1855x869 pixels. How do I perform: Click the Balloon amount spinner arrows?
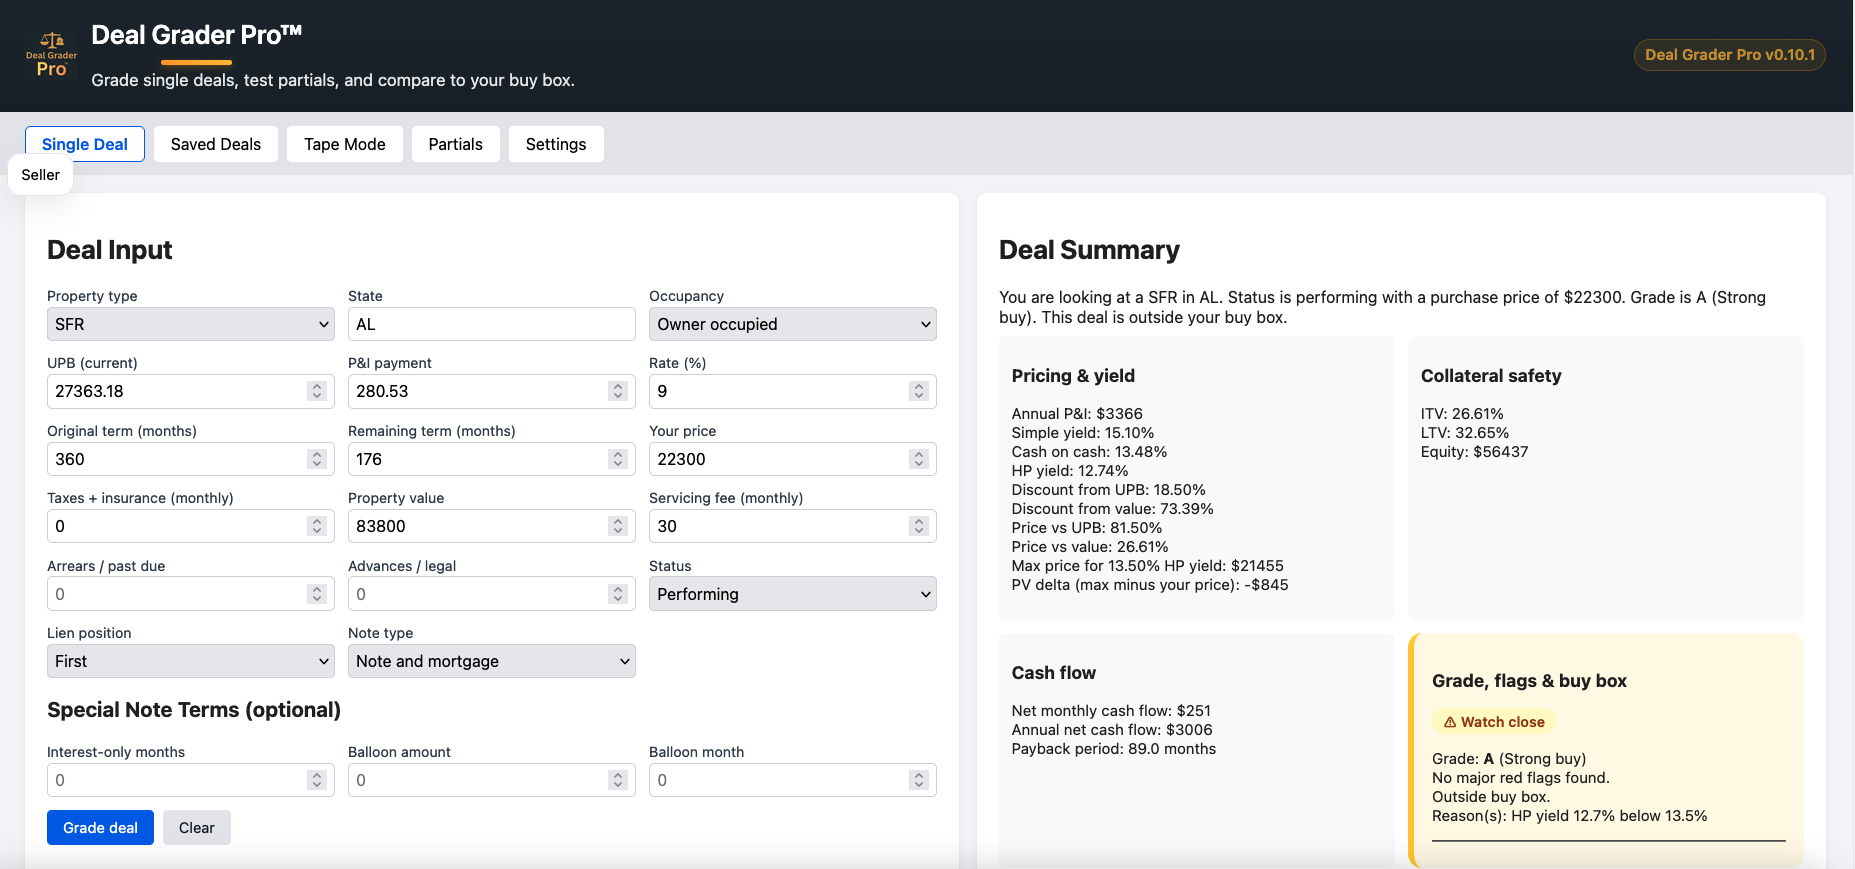click(x=618, y=780)
